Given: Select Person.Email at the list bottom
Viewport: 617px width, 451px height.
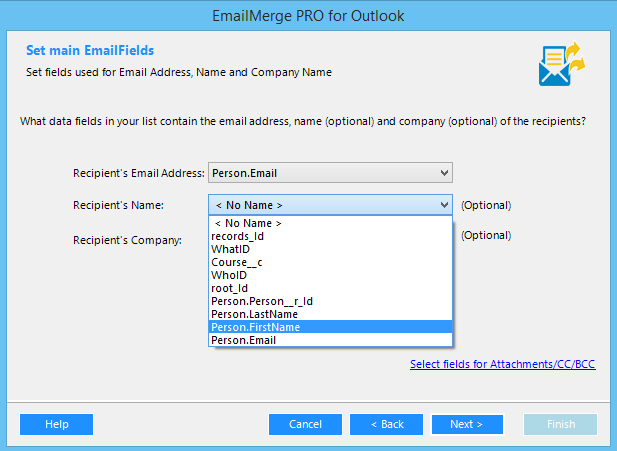Looking at the screenshot, I should (x=330, y=340).
